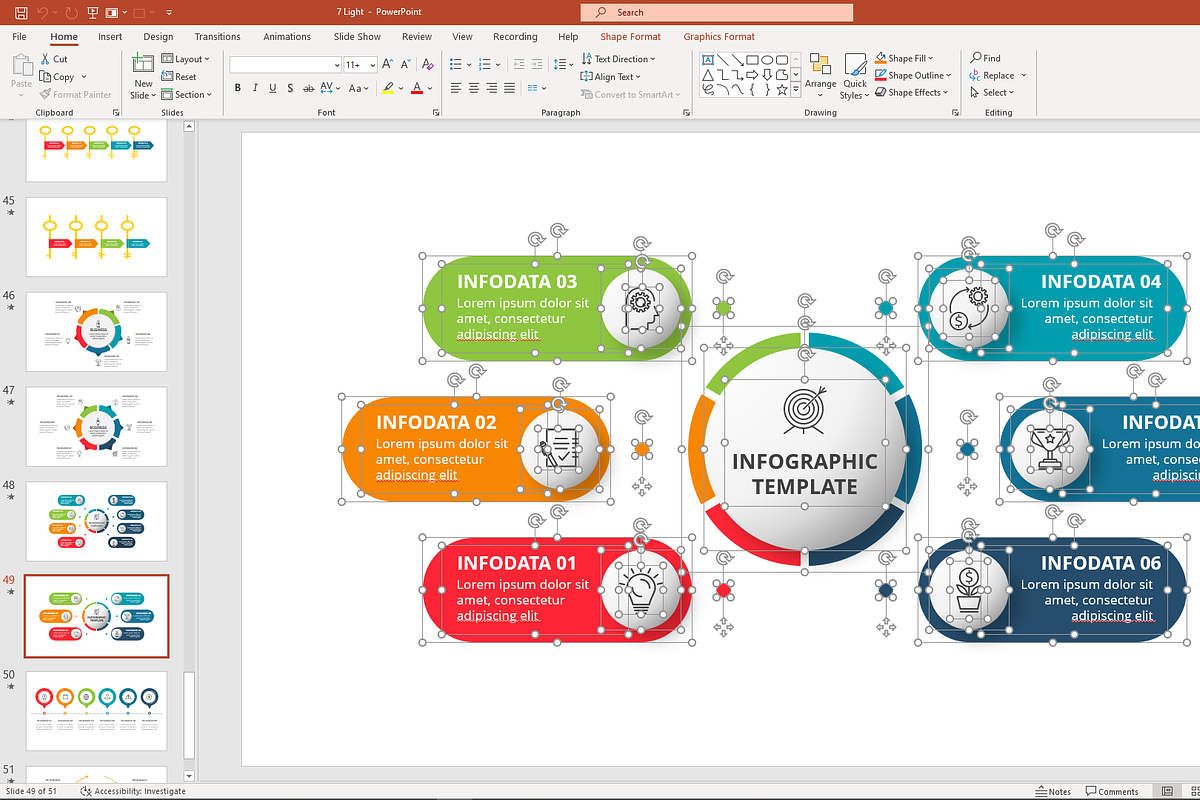This screenshot has height=800, width=1200.
Task: Toggle the Comments pane in status bar
Action: [x=1113, y=791]
